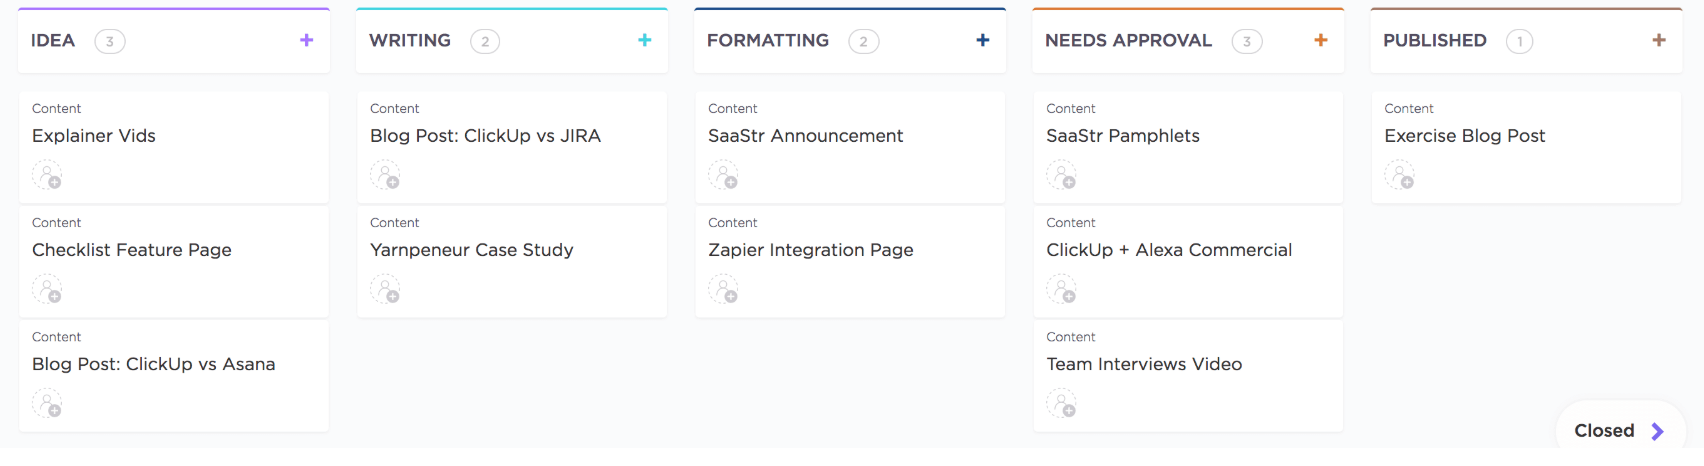Assign a member to Team Interviews Video
Image resolution: width=1704 pixels, height=466 pixels.
[1061, 403]
